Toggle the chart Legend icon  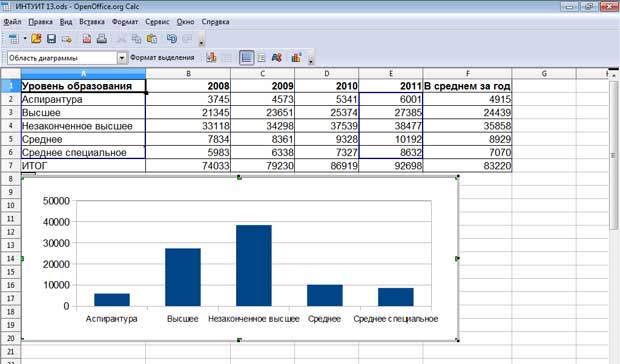pyautogui.click(x=261, y=58)
